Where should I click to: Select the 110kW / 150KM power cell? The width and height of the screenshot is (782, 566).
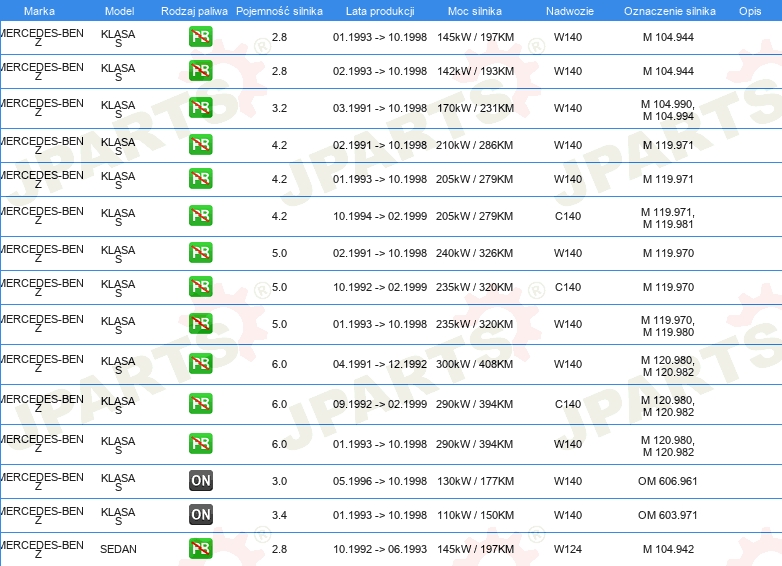(475, 515)
